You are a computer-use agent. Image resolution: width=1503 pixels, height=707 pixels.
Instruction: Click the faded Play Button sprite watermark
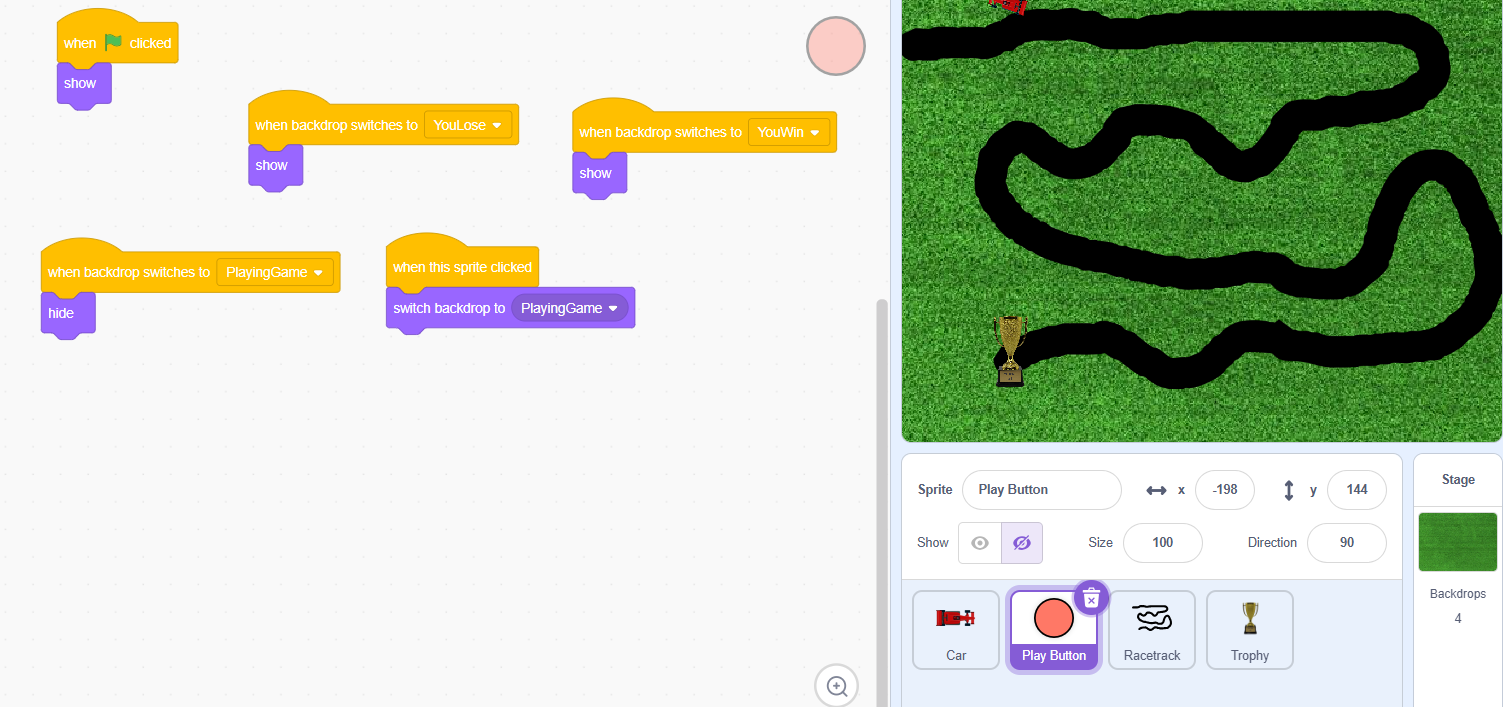836,46
